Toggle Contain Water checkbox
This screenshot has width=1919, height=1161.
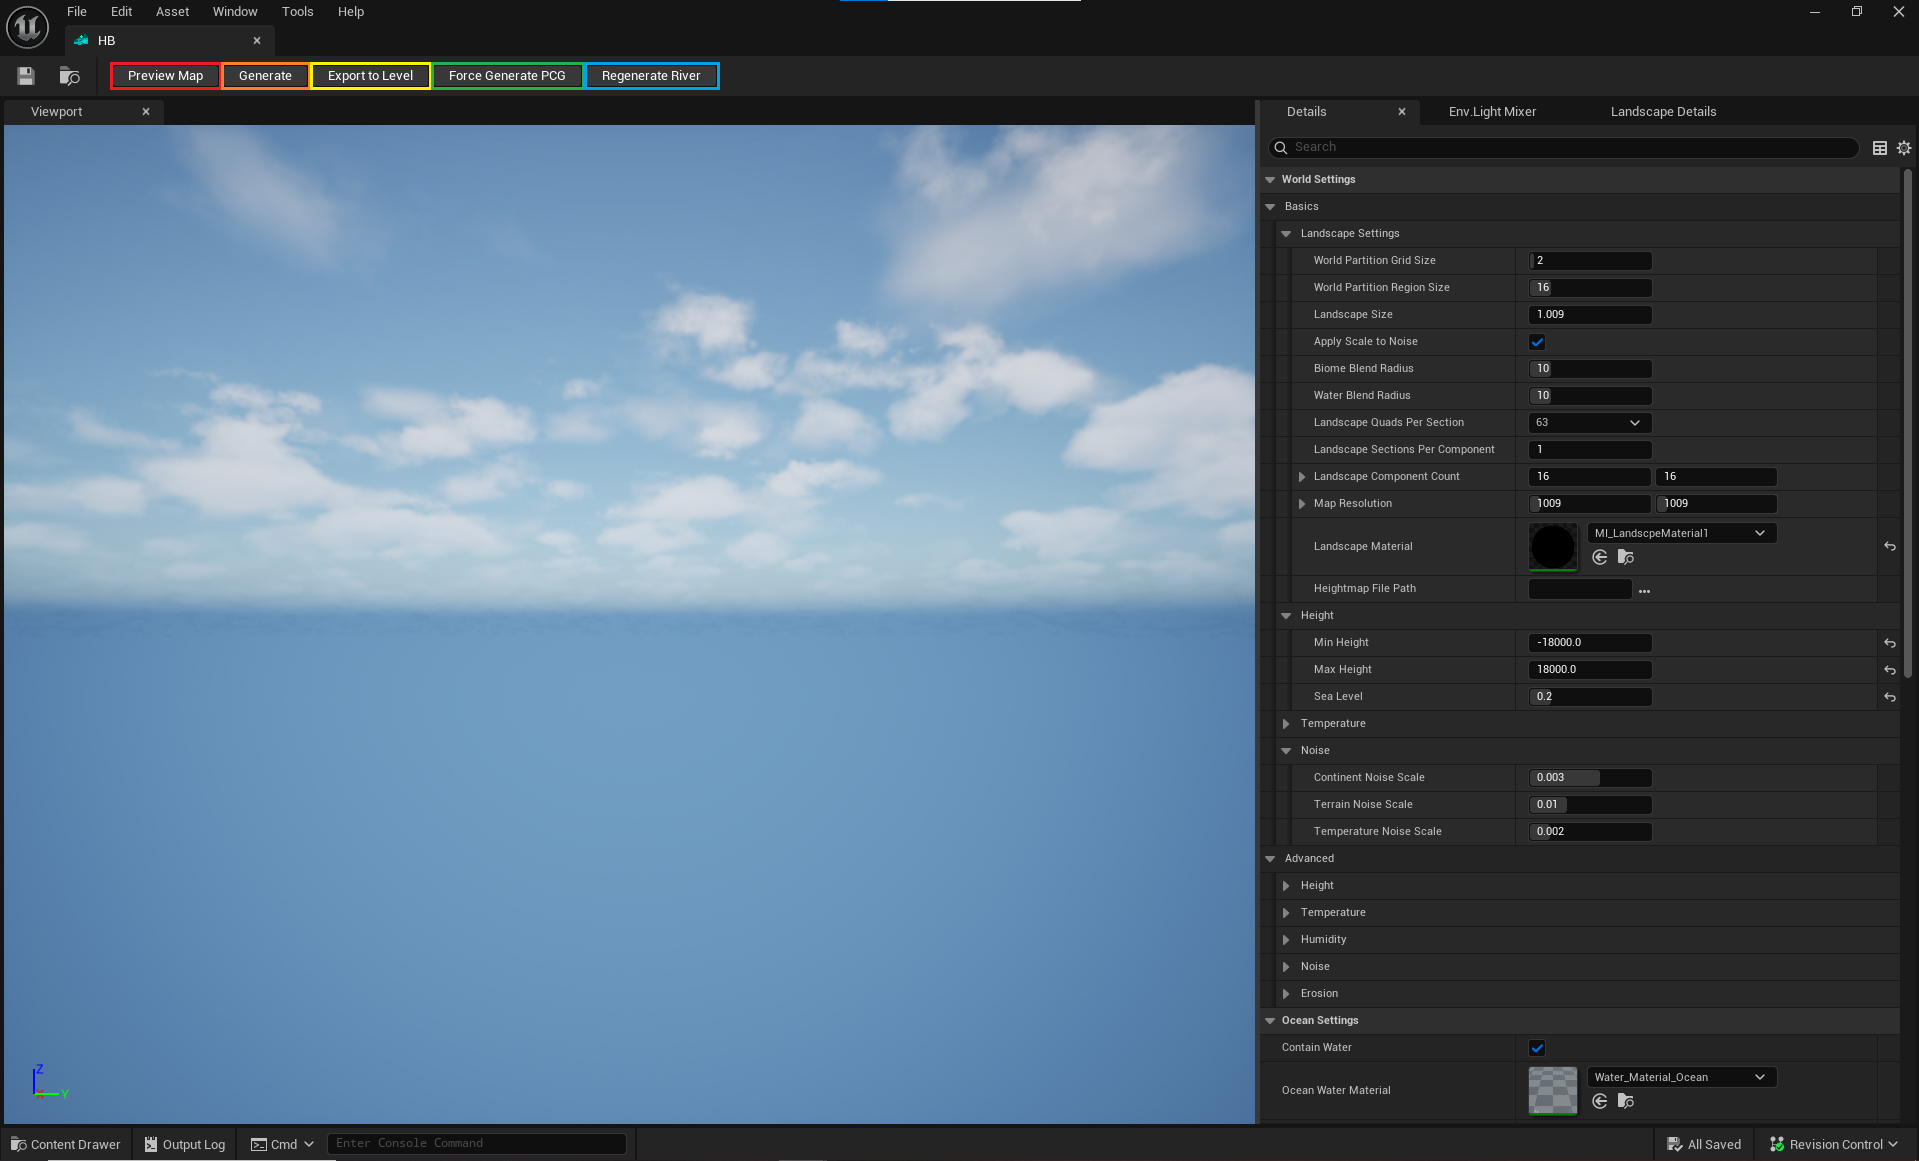coord(1537,1048)
